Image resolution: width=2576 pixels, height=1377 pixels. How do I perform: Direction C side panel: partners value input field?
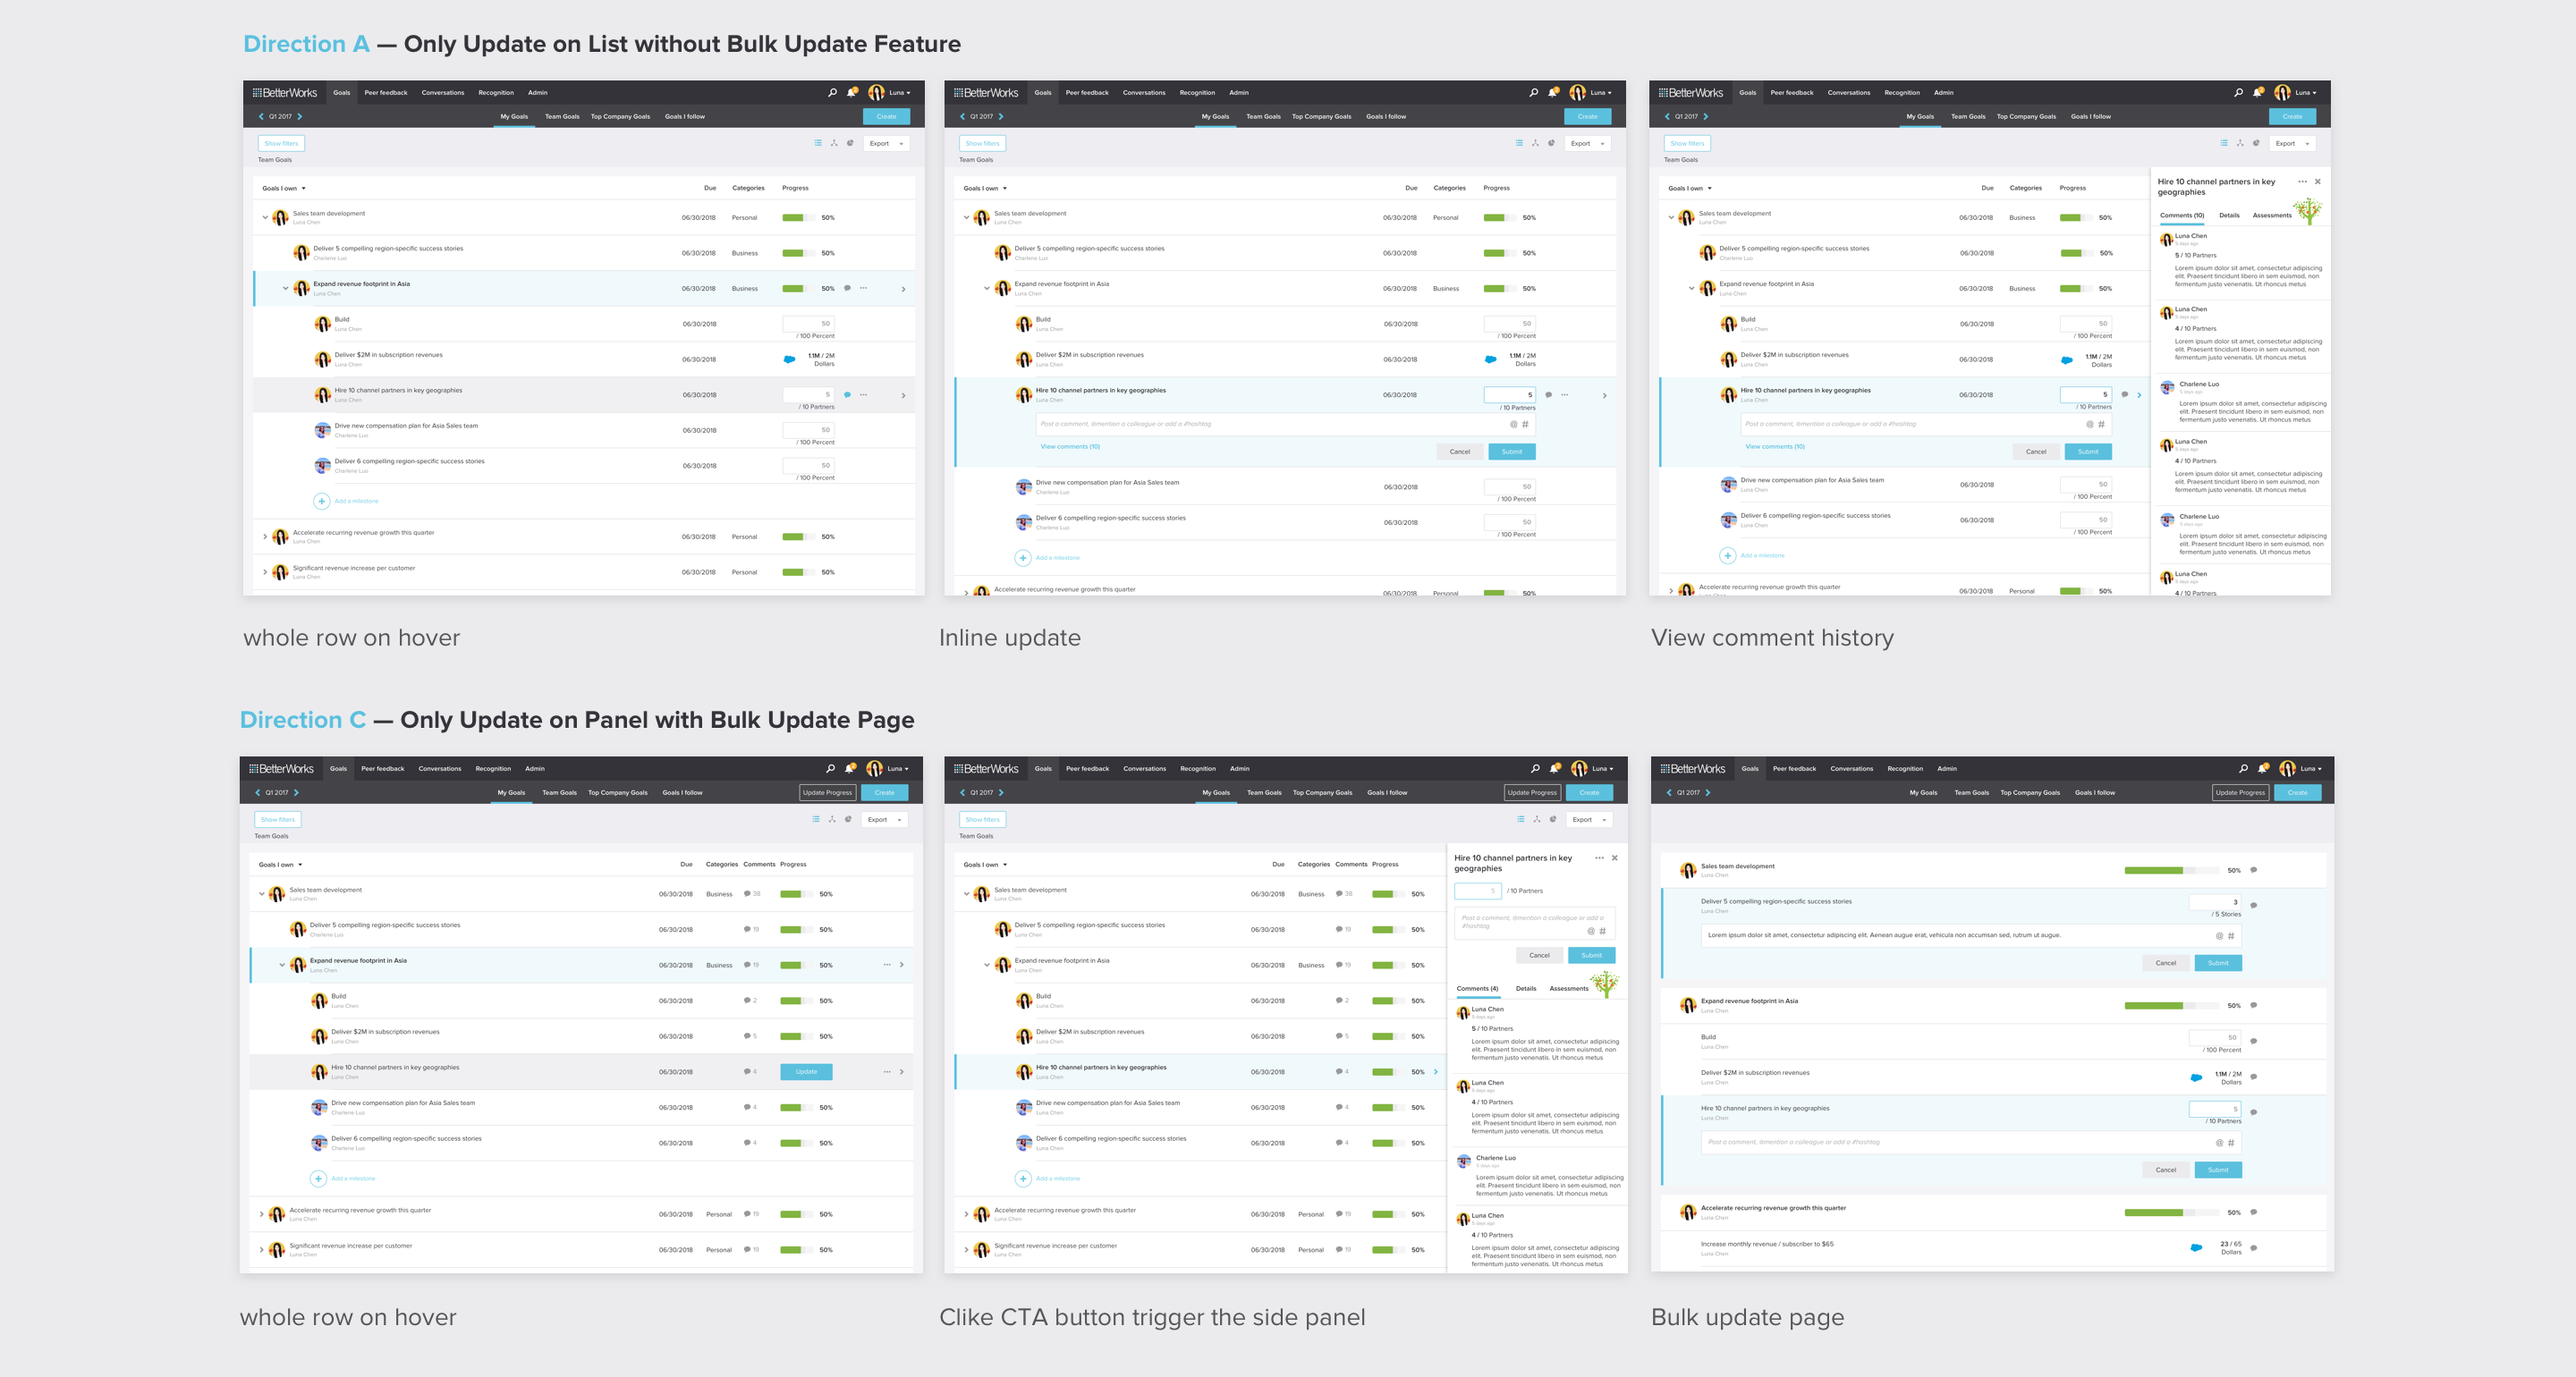pyautogui.click(x=1477, y=890)
